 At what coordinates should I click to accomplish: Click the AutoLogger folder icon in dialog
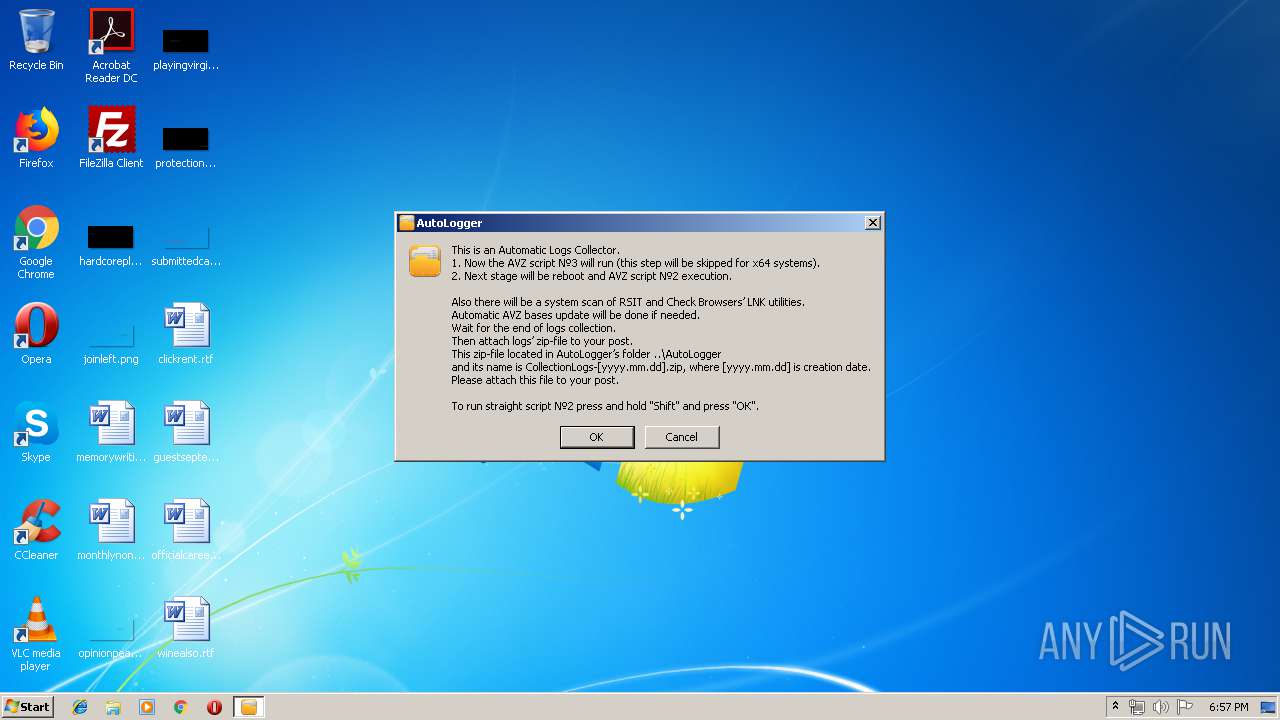coord(425,260)
